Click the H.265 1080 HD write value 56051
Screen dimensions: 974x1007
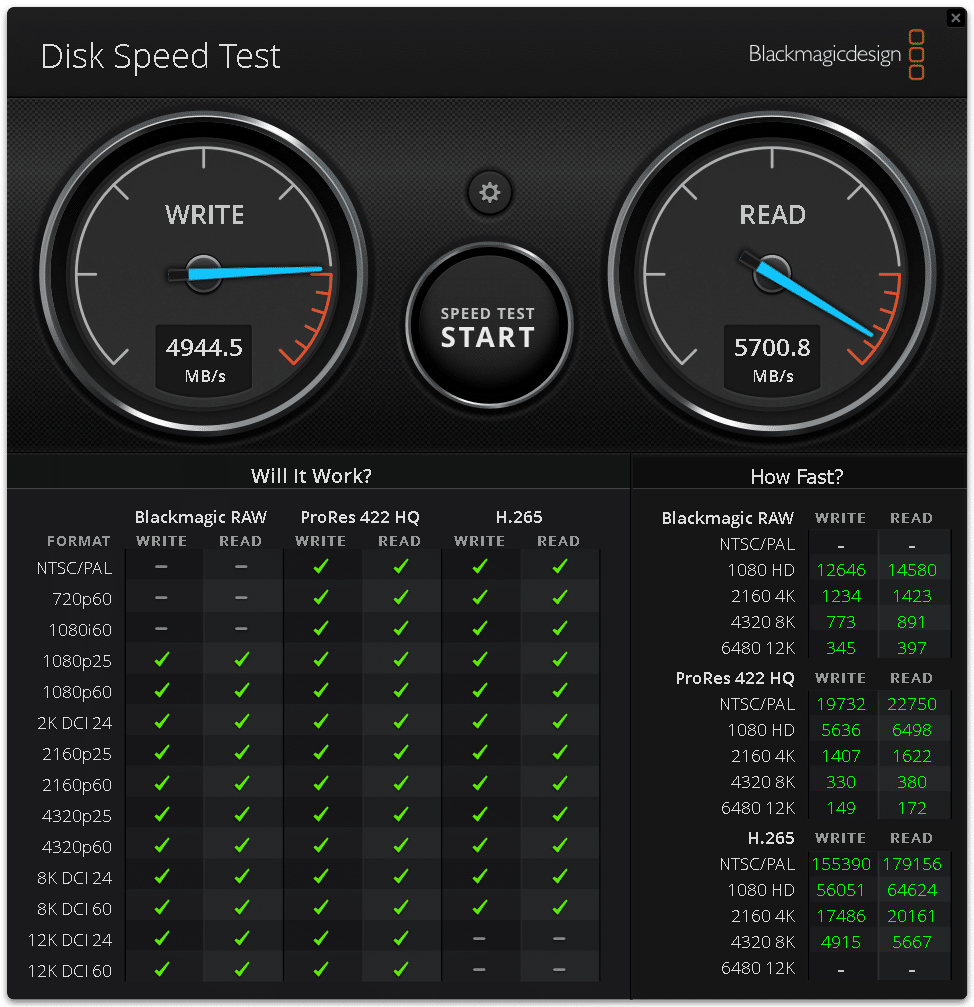841,890
